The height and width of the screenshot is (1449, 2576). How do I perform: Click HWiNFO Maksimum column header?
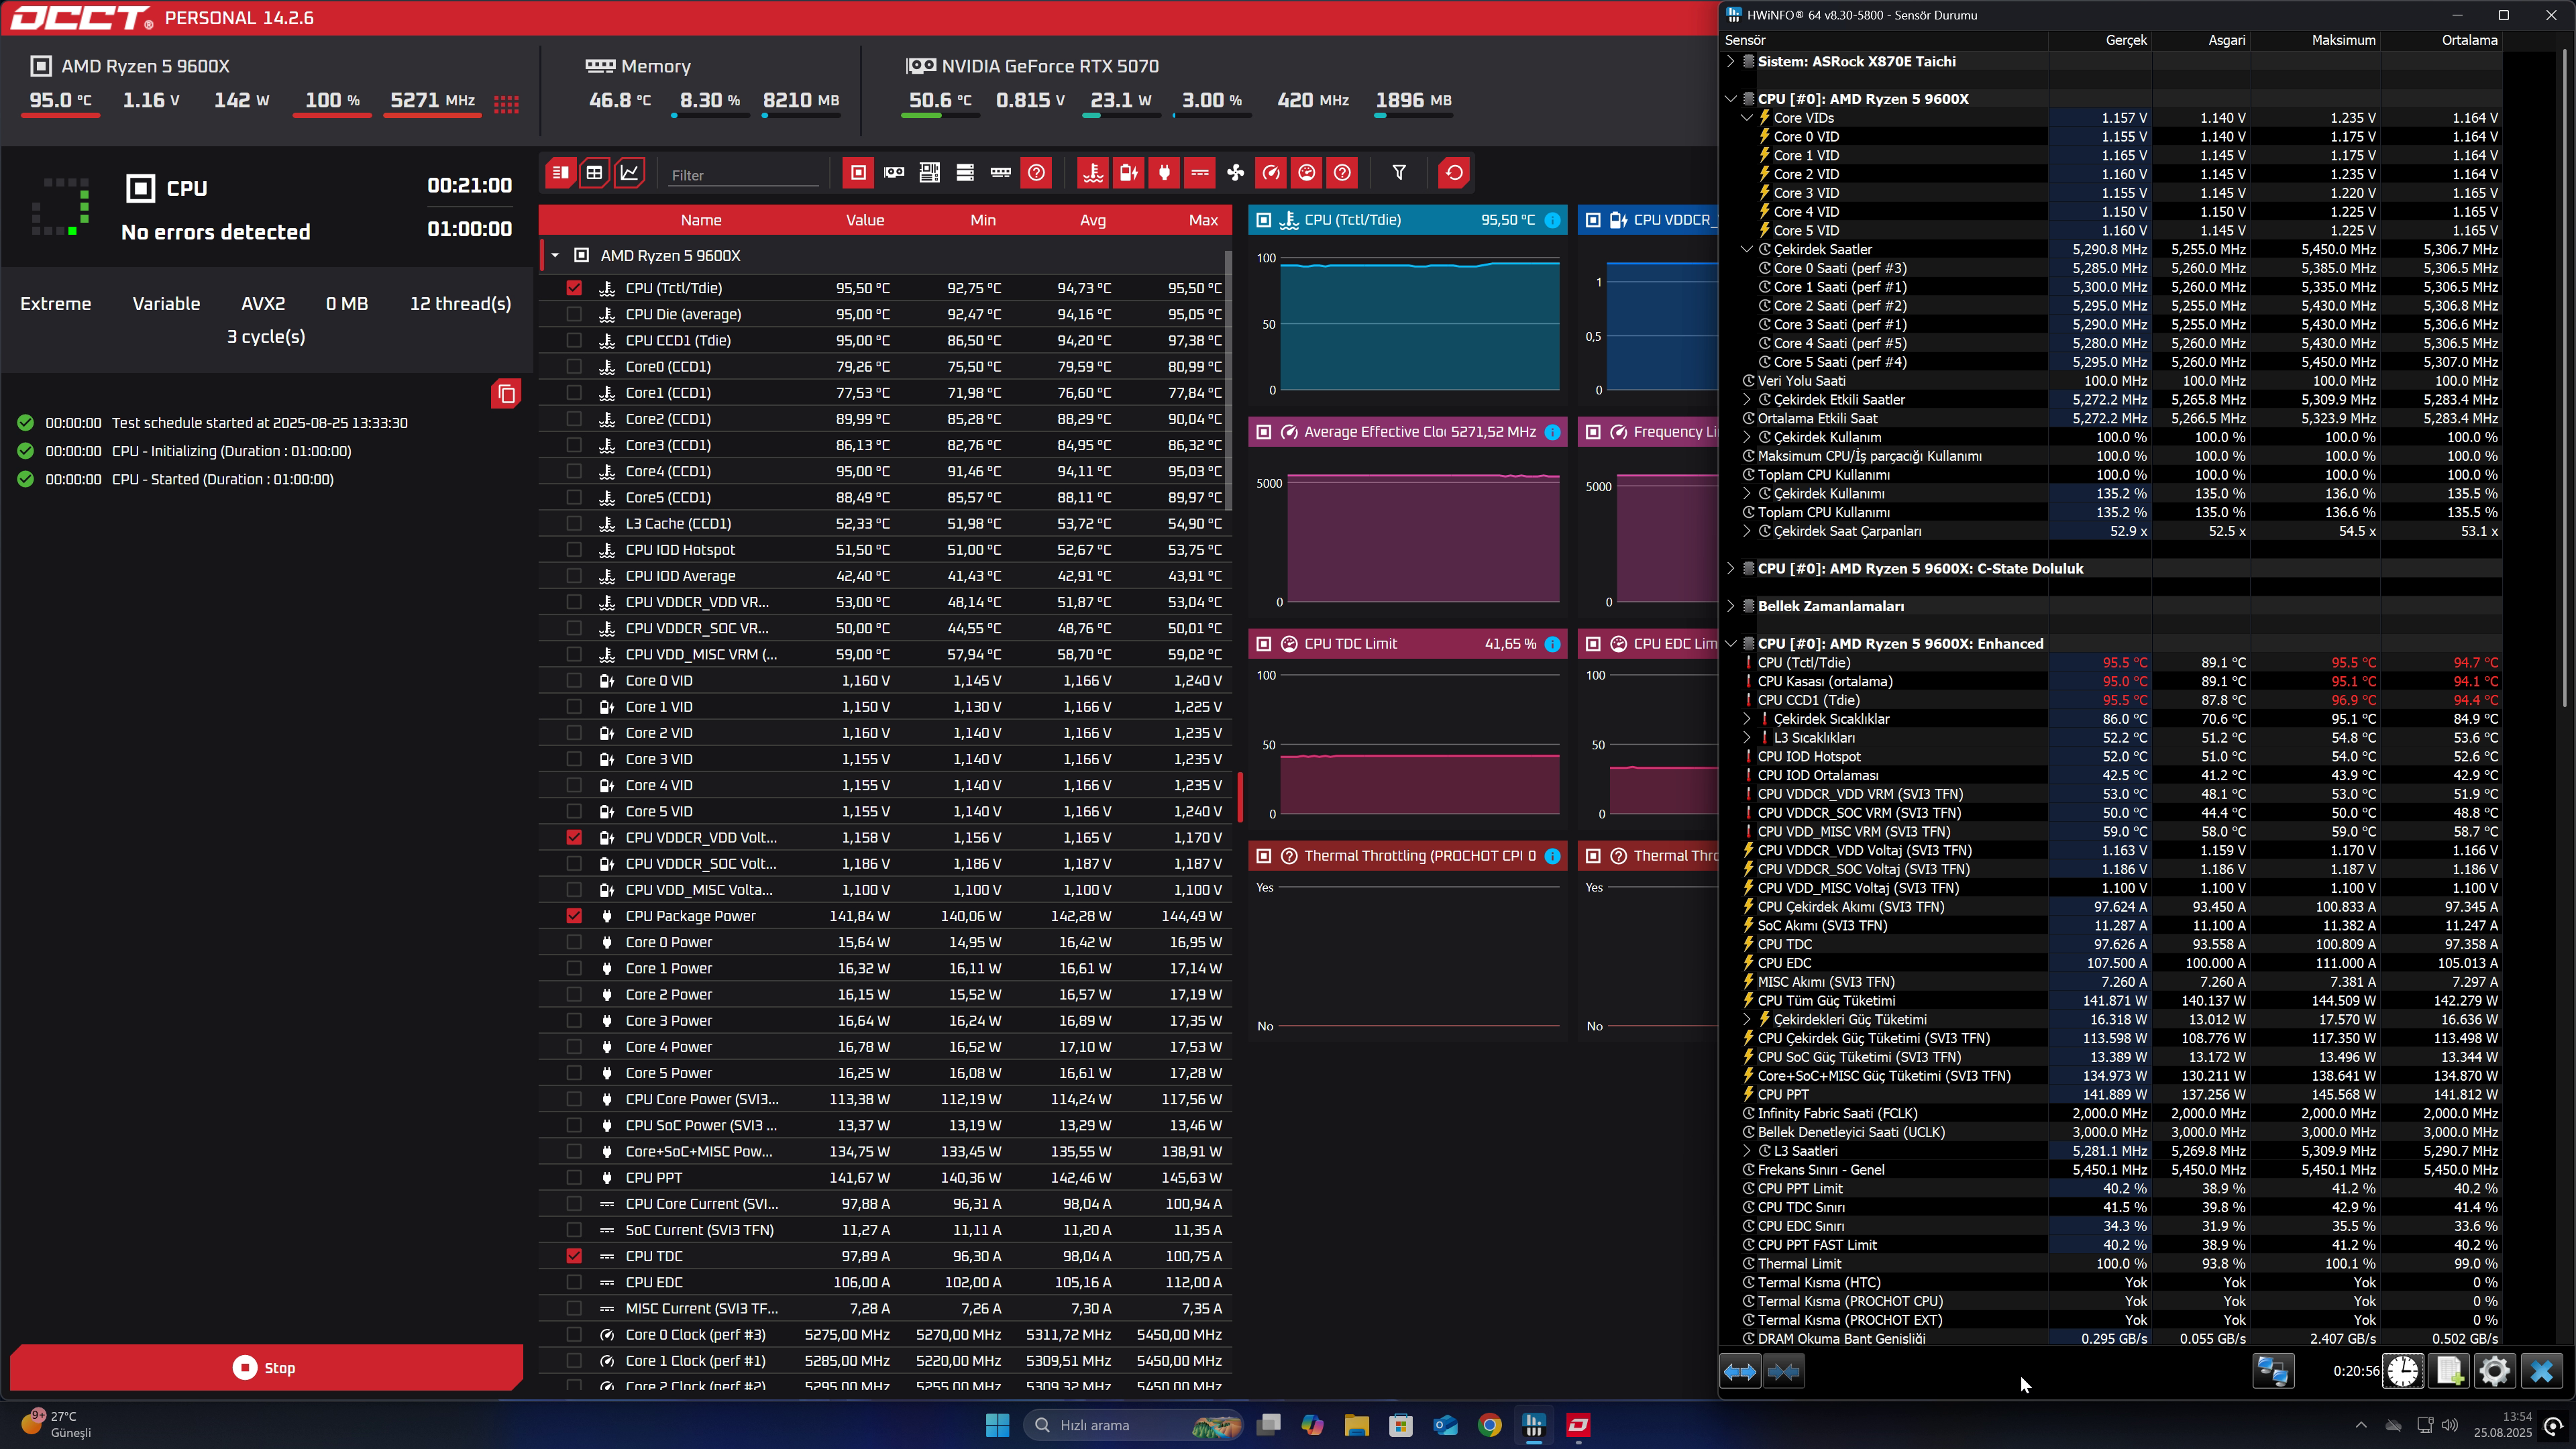(x=2343, y=40)
